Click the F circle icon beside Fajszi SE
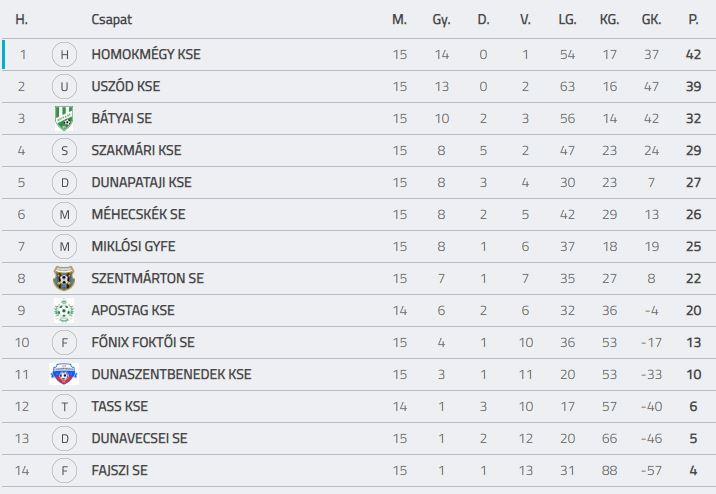 64,470
